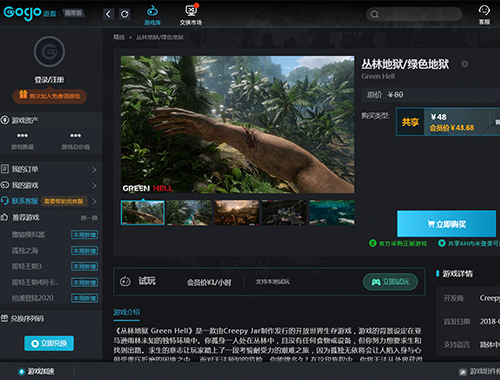Click the 立即兑换 redeem button

(49, 343)
